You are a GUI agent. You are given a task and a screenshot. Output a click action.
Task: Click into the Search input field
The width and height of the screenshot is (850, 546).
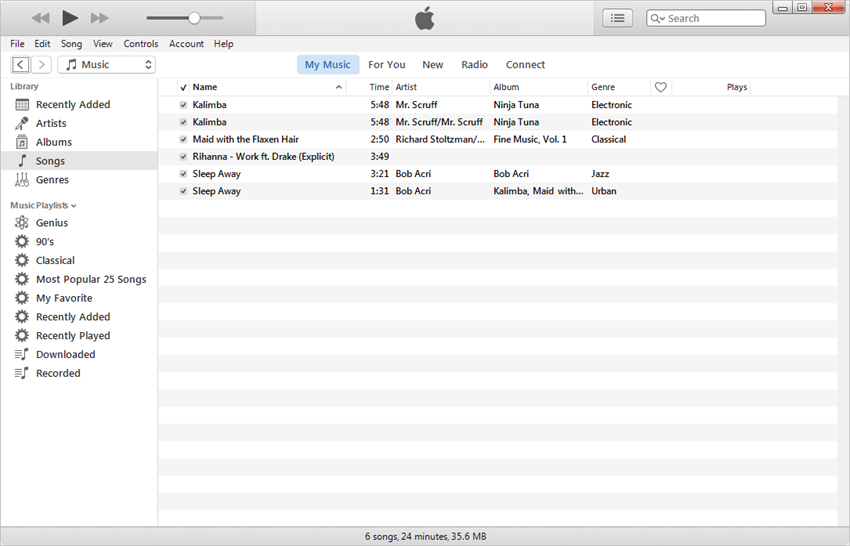(x=712, y=18)
